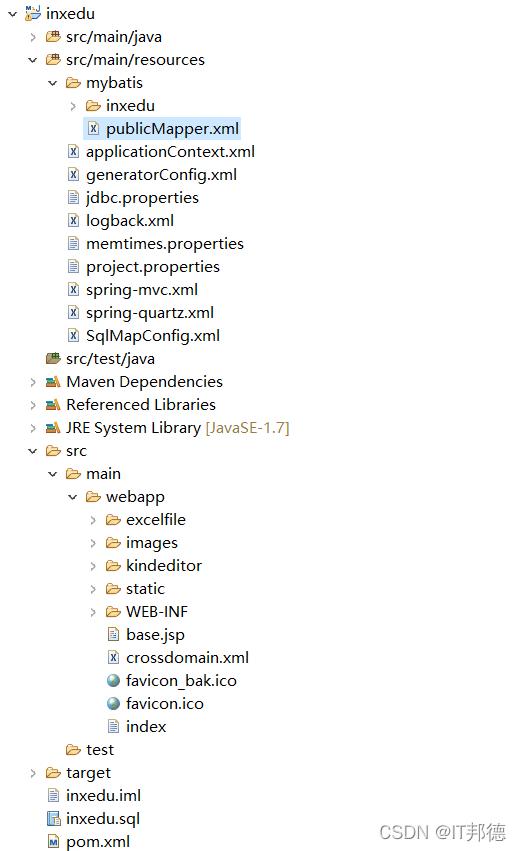Select the inxedu.sql file name
The width and height of the screenshot is (521, 851).
(x=103, y=818)
